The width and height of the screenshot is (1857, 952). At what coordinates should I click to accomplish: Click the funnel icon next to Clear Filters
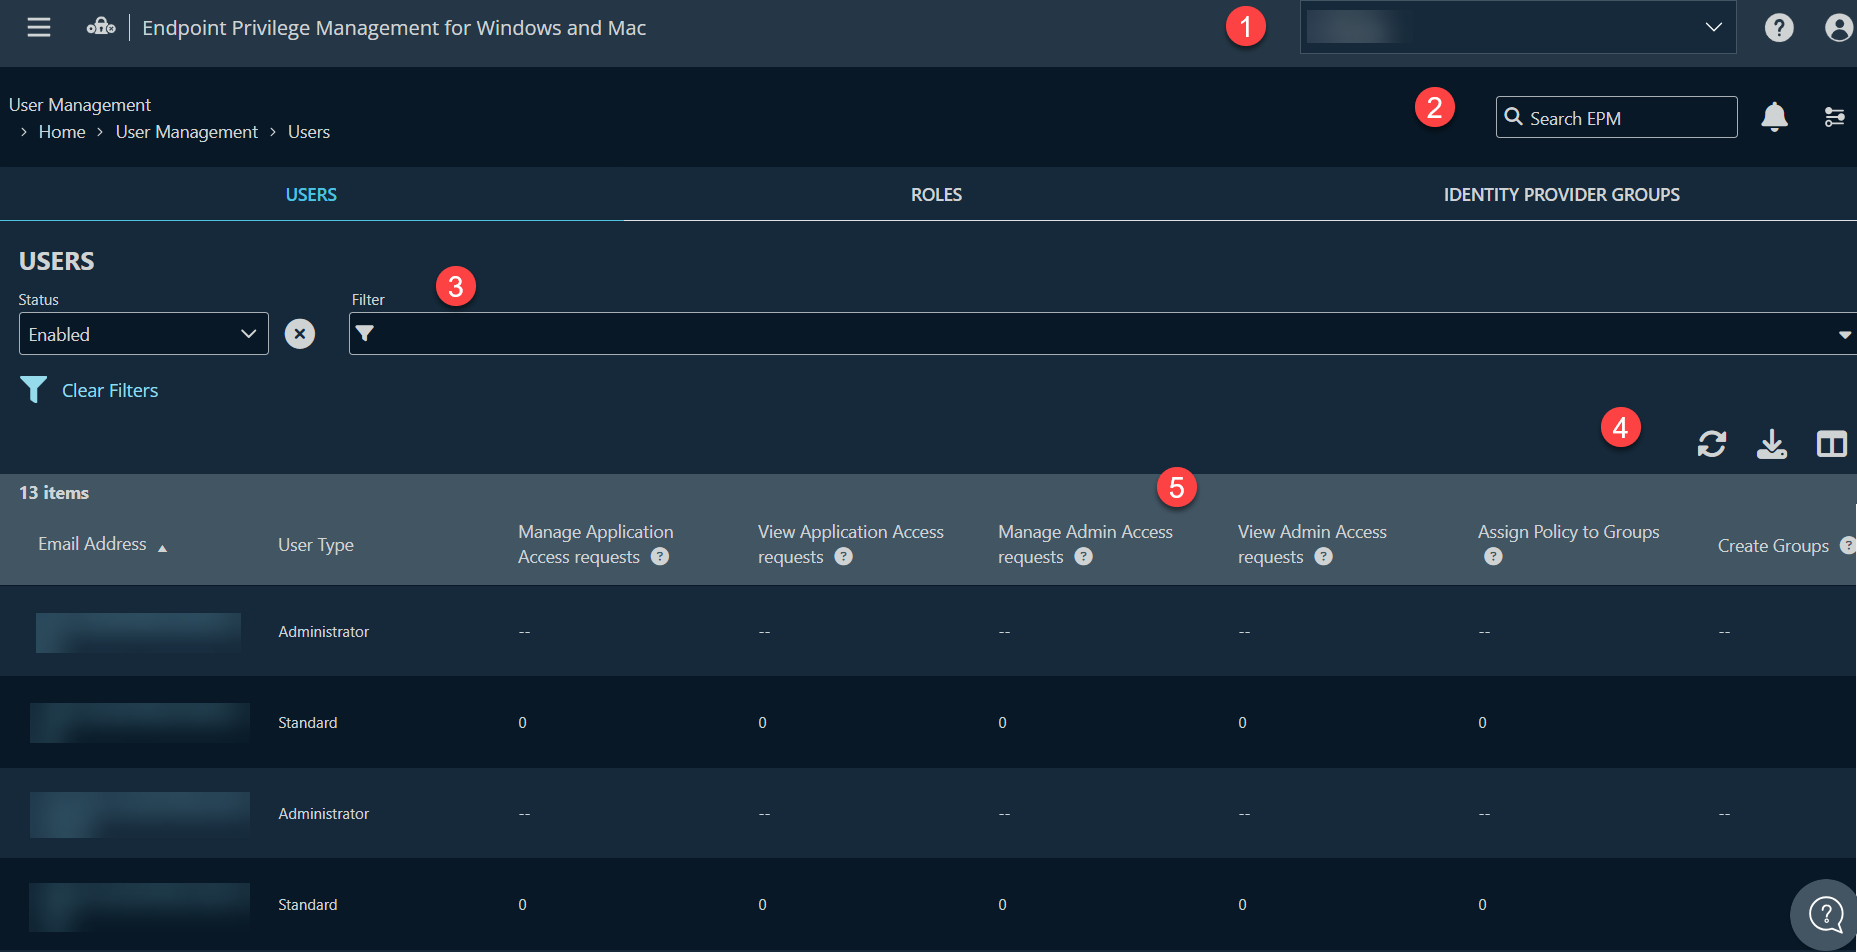click(x=34, y=389)
